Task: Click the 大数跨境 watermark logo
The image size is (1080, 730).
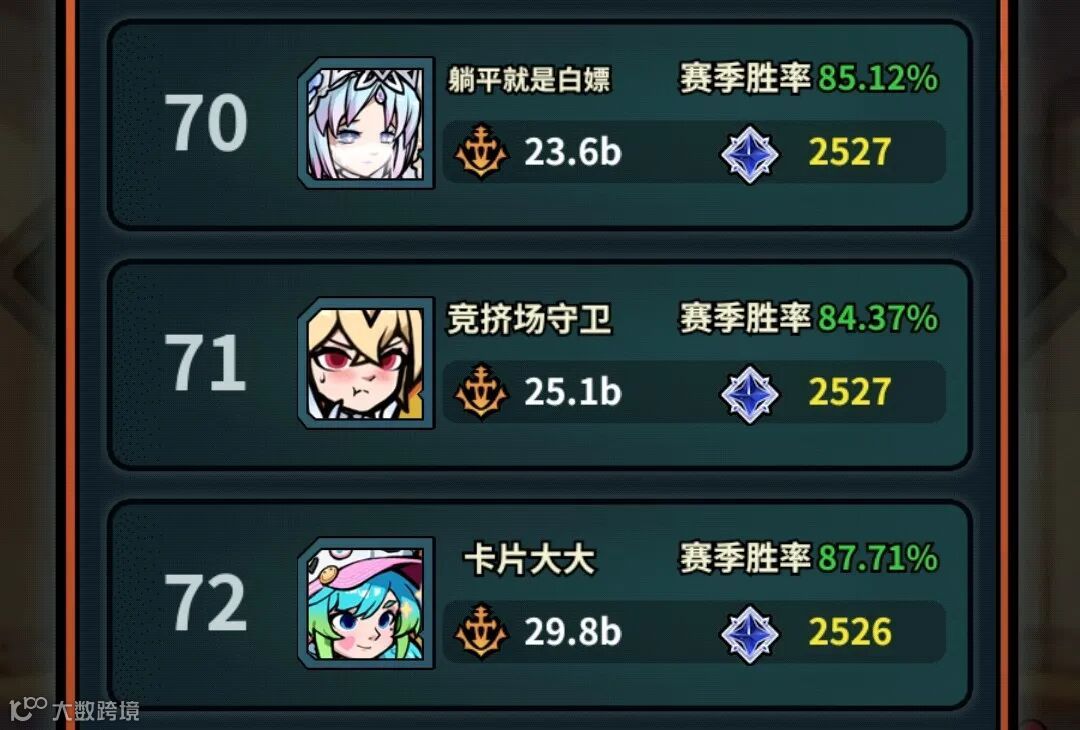Action: click(x=74, y=709)
